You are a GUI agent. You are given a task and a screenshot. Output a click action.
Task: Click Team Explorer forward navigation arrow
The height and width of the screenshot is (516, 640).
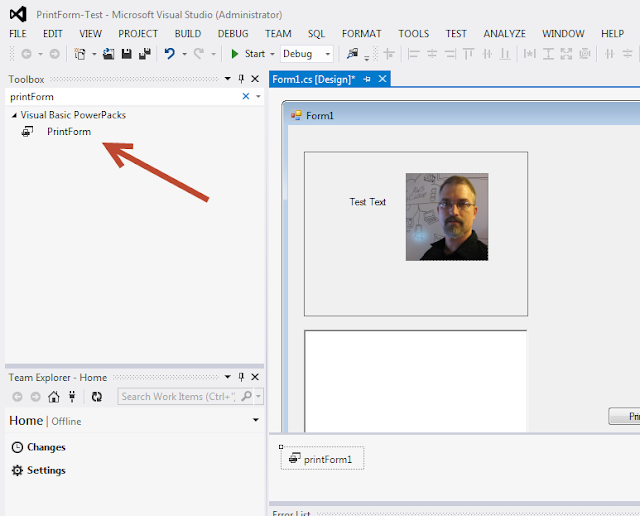(36, 396)
